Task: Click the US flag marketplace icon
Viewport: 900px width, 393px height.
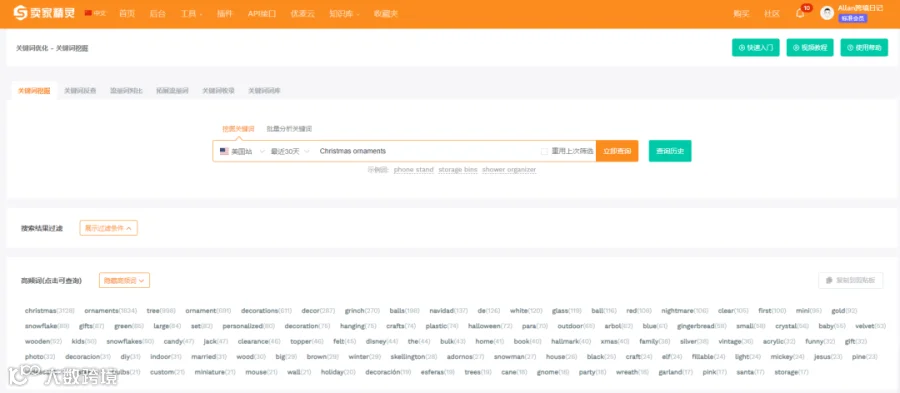Action: pos(224,151)
